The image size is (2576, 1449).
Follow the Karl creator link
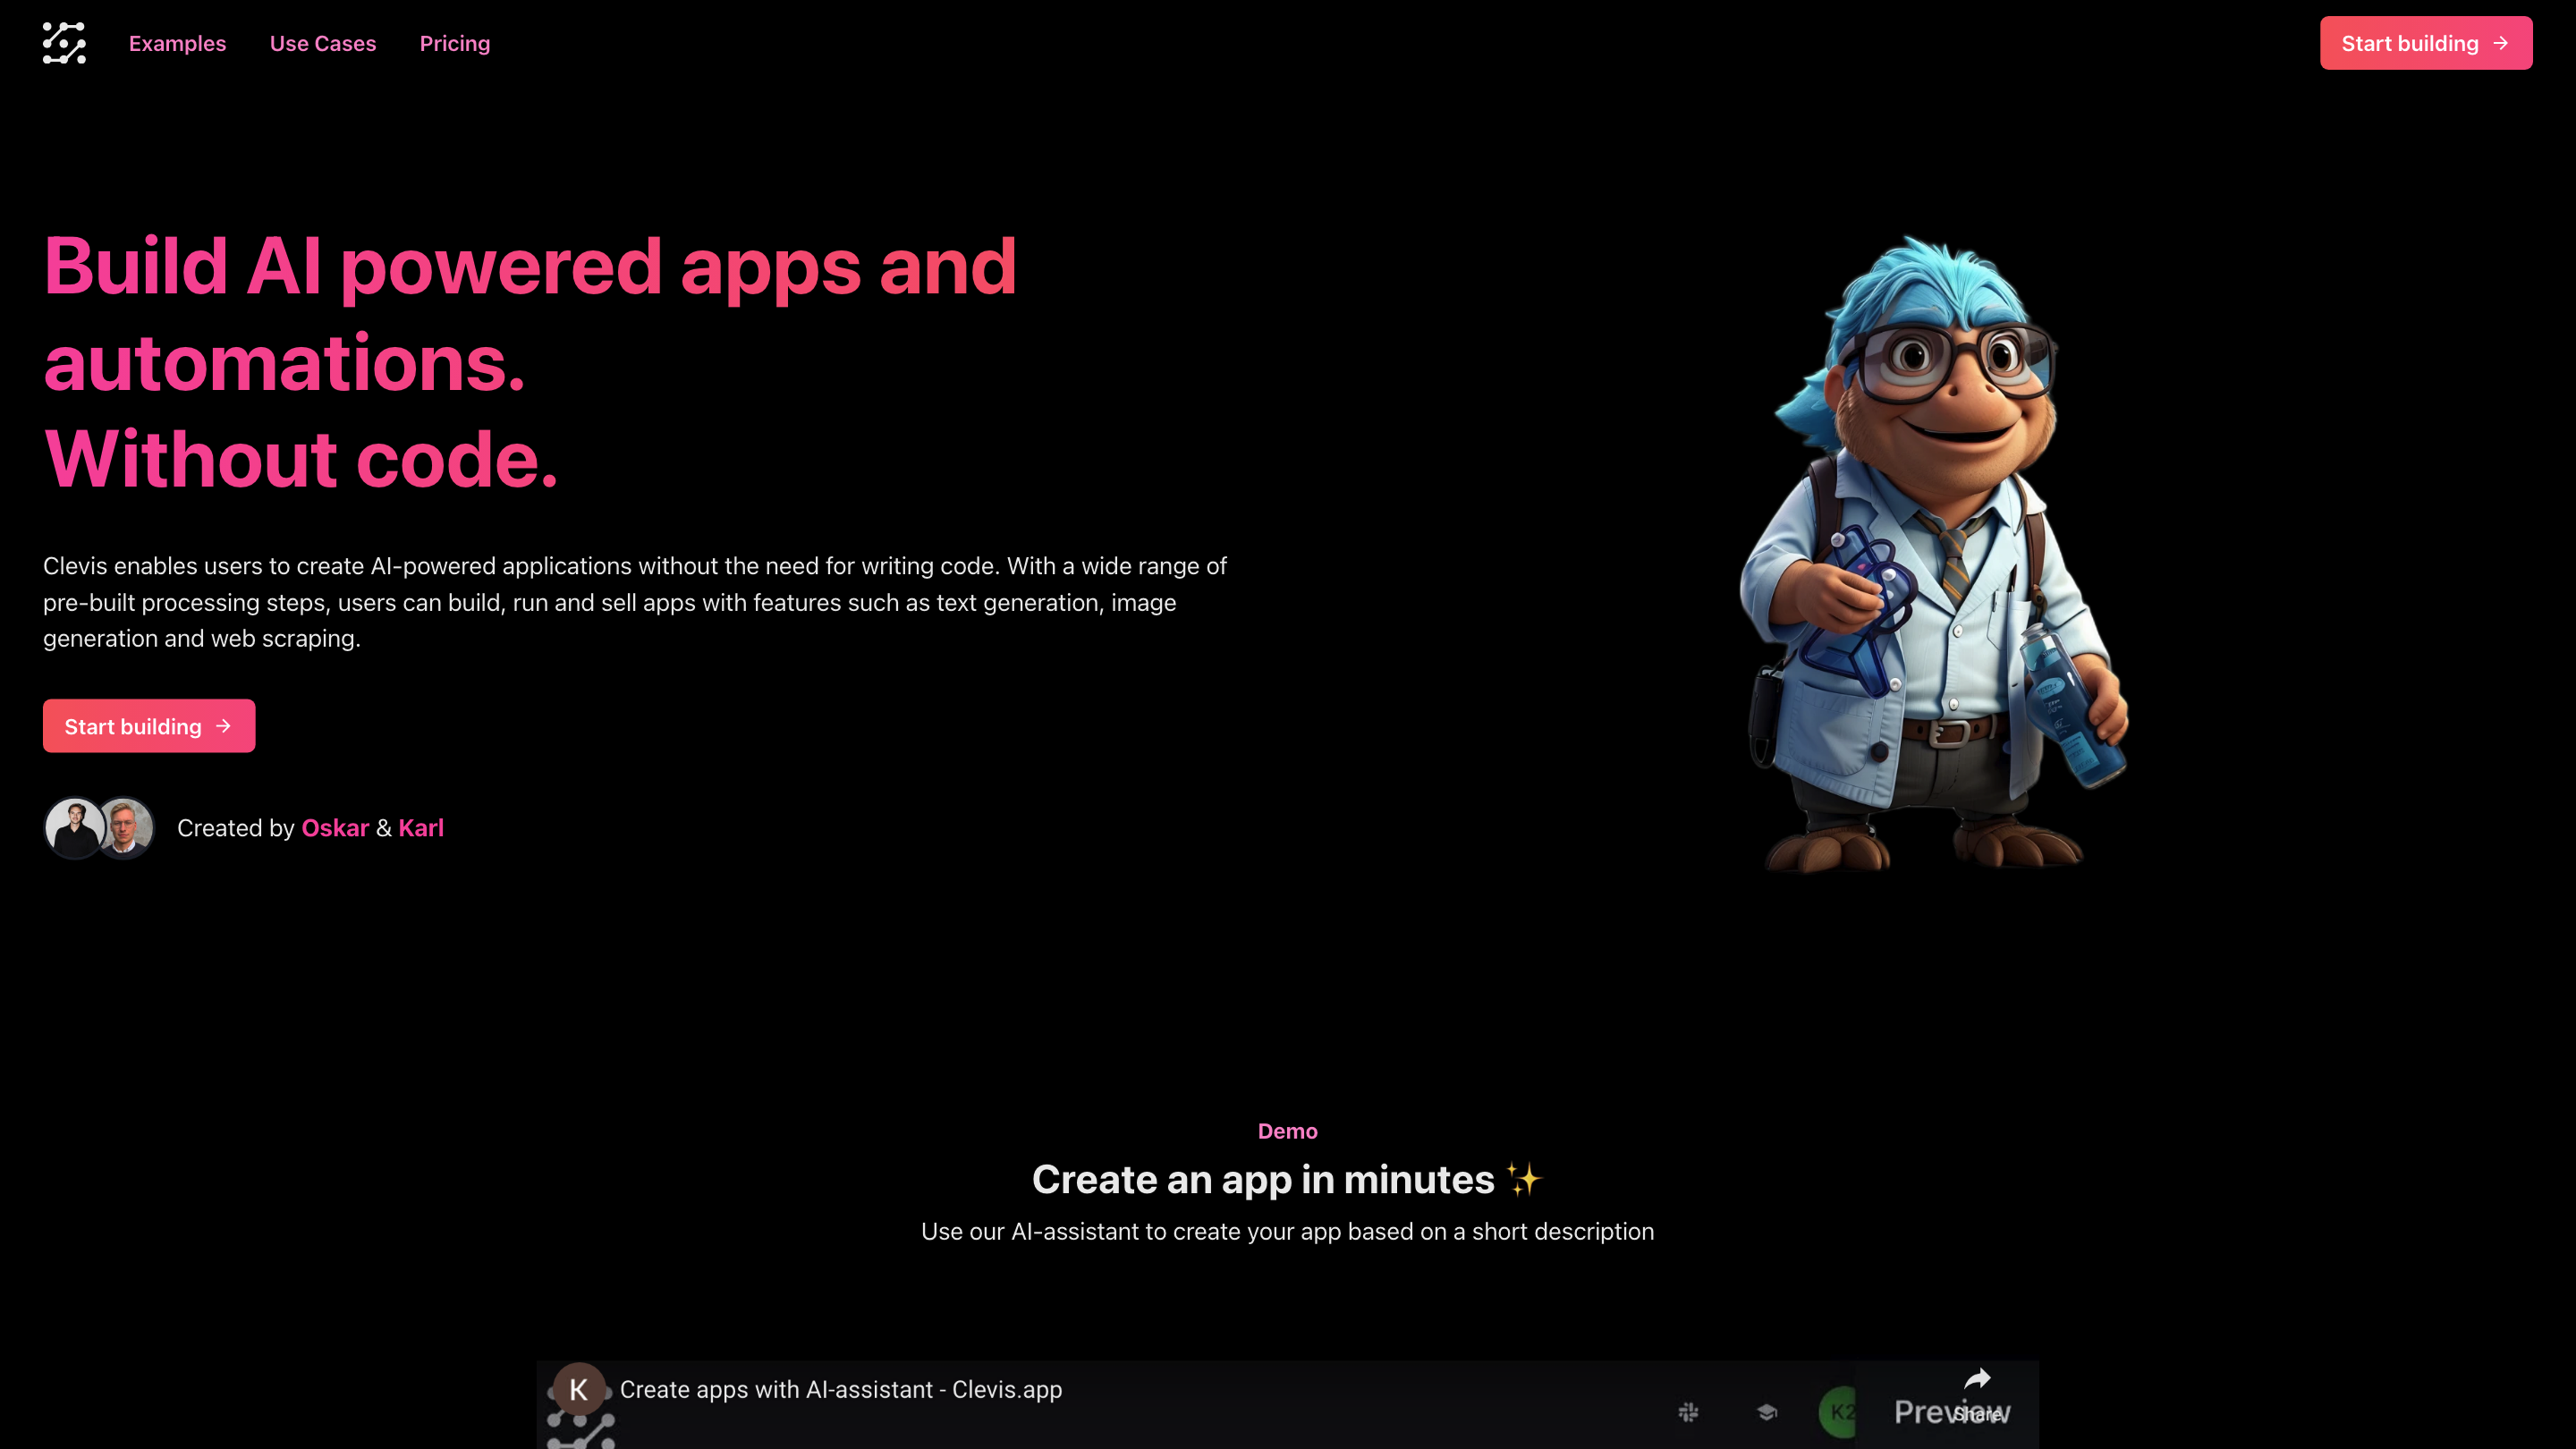[x=420, y=828]
